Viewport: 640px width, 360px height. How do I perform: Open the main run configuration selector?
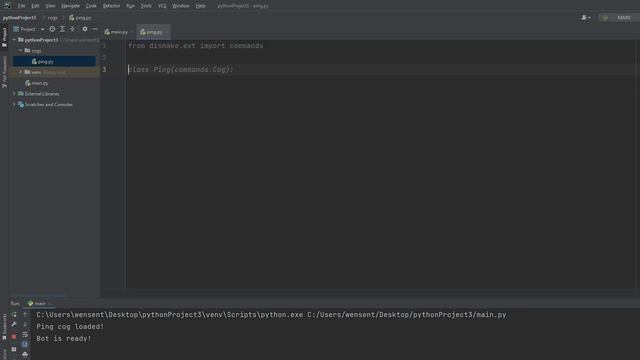click(x=619, y=18)
